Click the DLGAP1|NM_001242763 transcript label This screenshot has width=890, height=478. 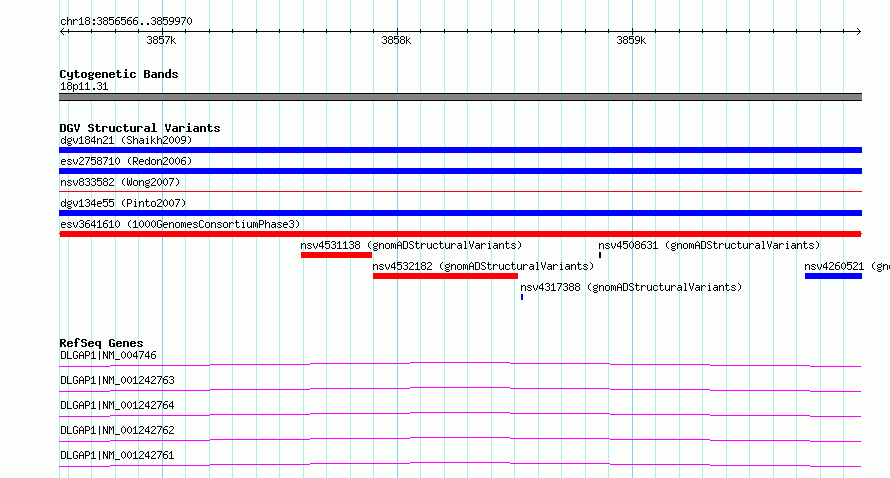click(x=117, y=380)
